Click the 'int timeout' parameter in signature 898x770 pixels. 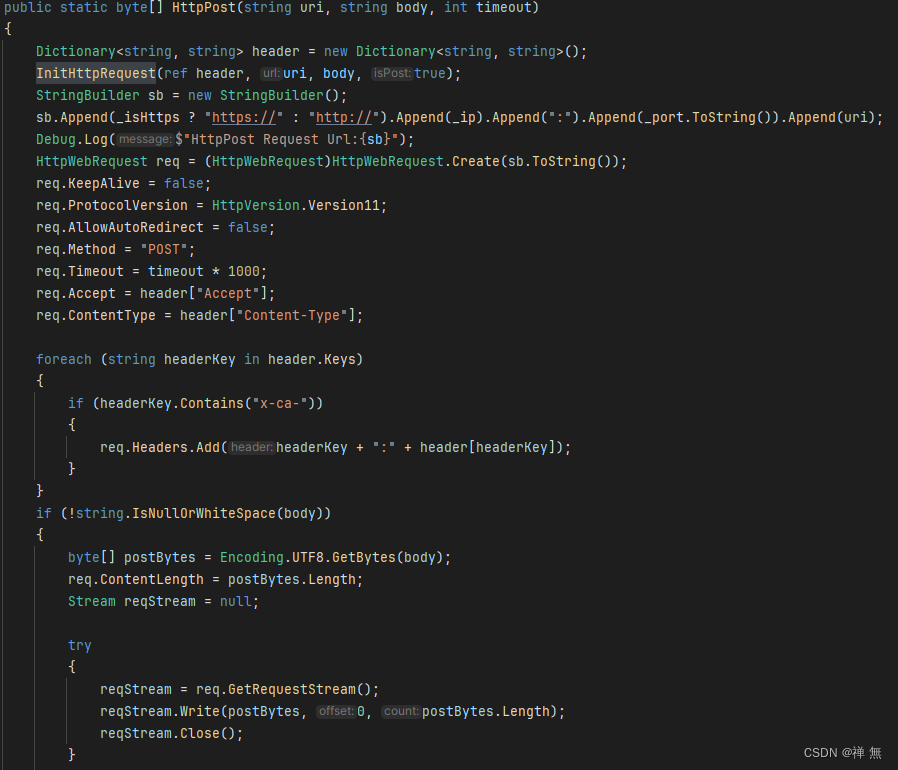(487, 8)
